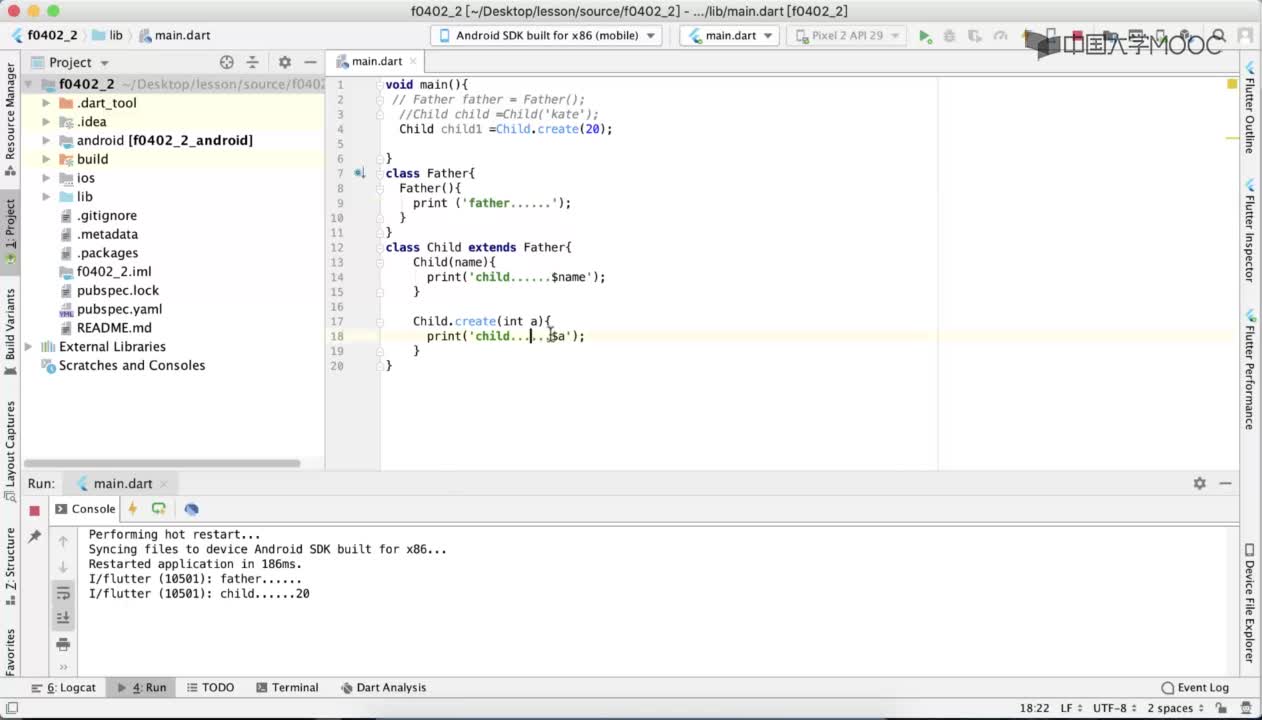
Task: Open the Logcat tool tab
Action: [63, 688]
